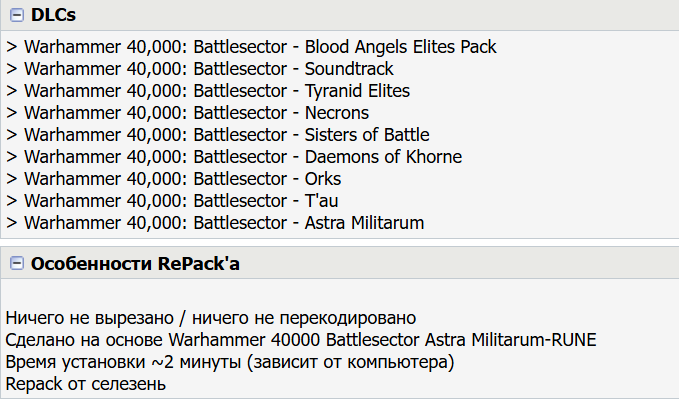
Task: Collapse the Особенности RePack'a minus icon
Action: [x=17, y=263]
